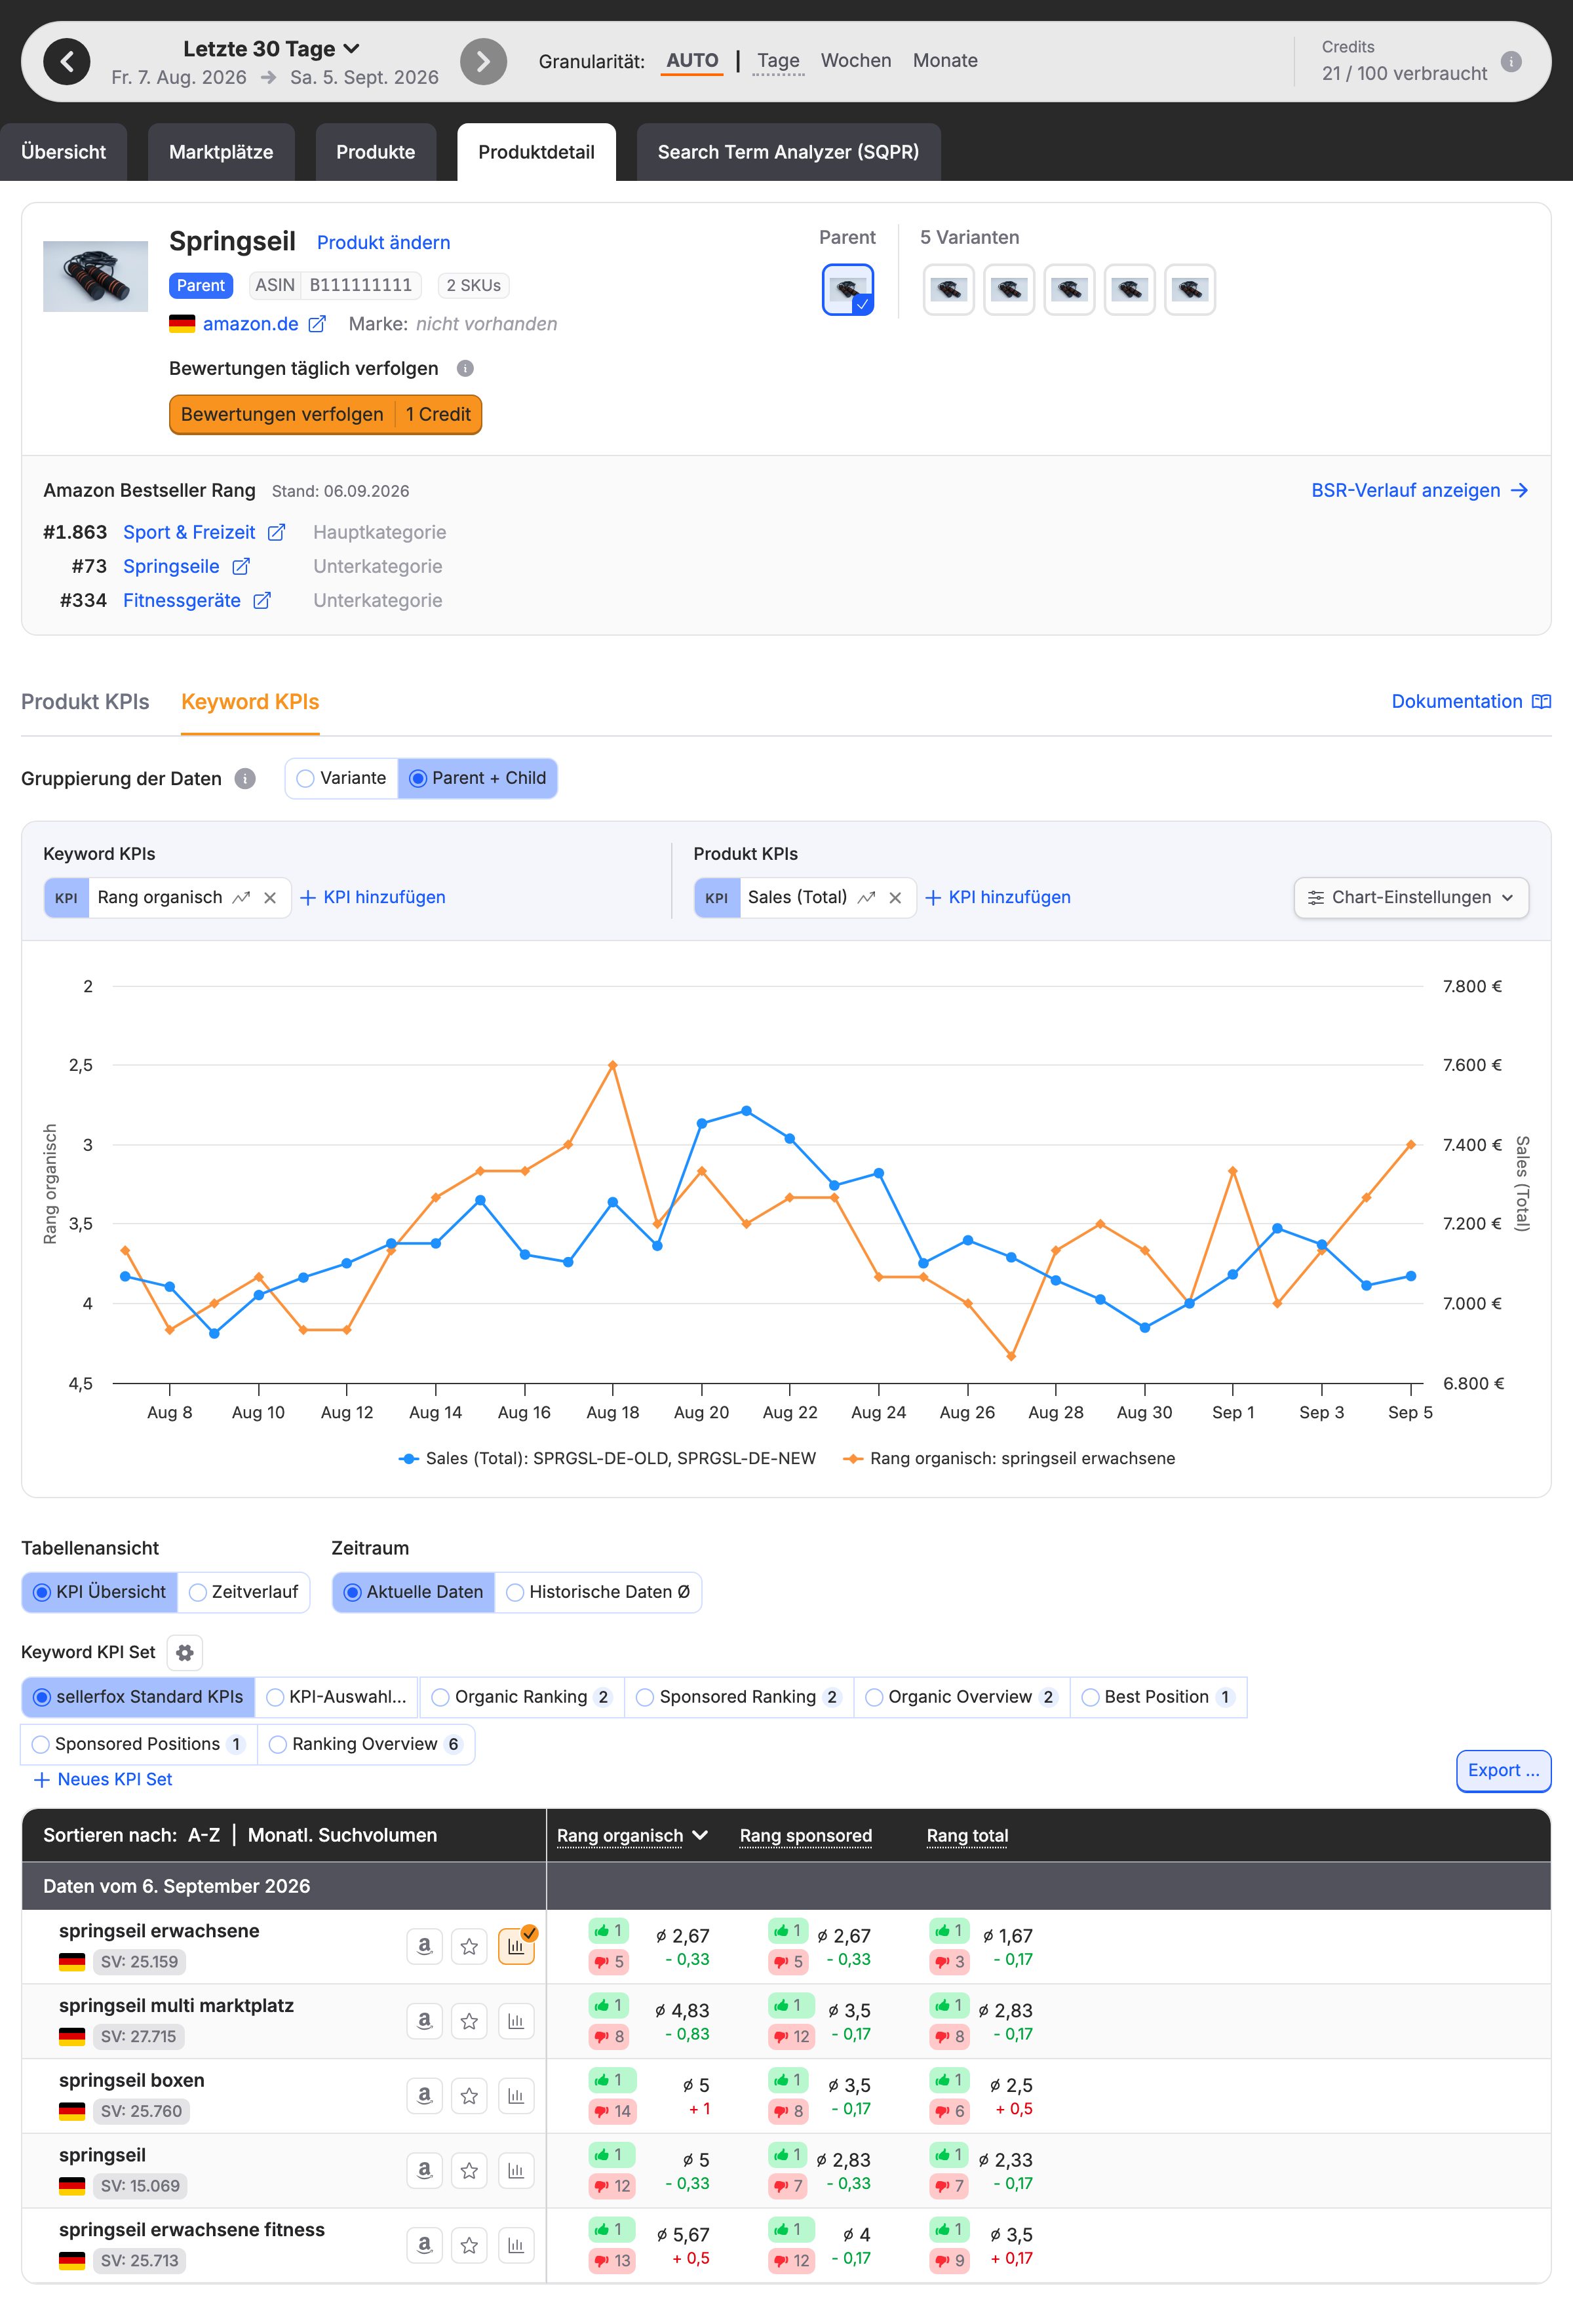This screenshot has height=2324, width=1573.
Task: Select Sponsored Ranking KPI set
Action: [739, 1697]
